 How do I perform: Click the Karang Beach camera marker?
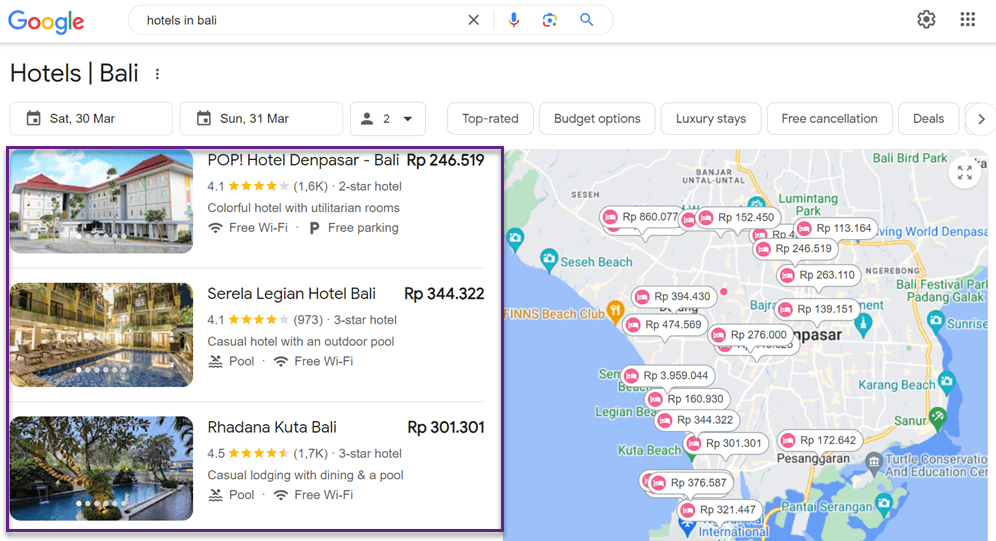point(946,382)
